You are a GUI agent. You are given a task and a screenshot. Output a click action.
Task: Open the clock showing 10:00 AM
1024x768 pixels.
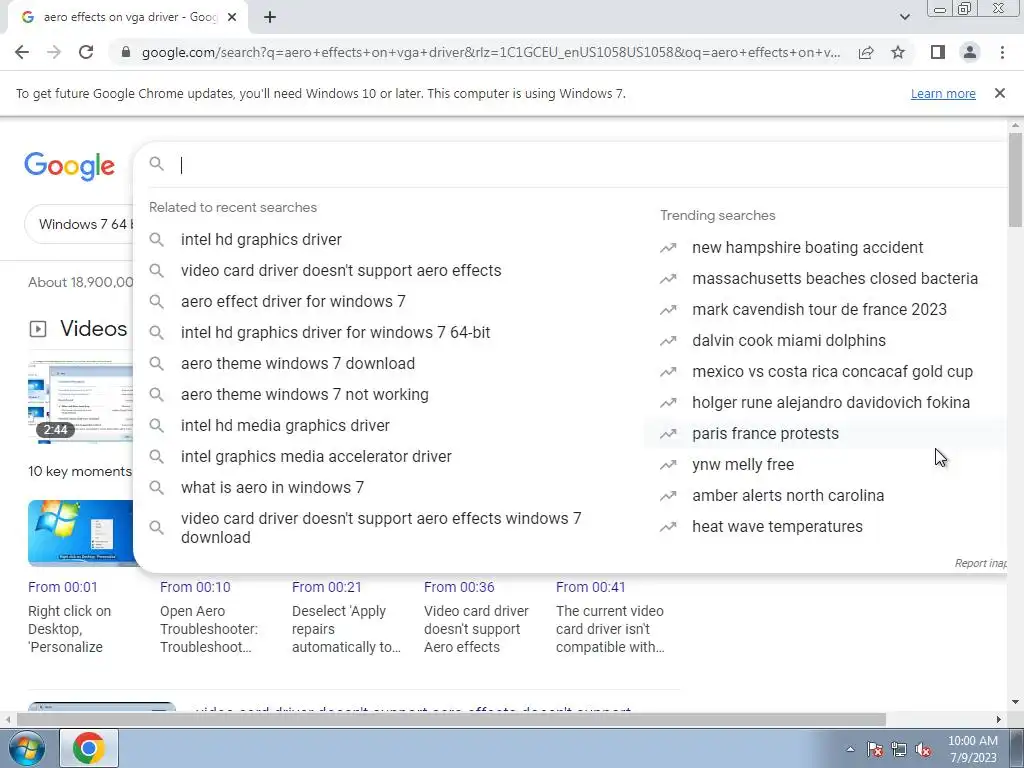[x=972, y=749]
